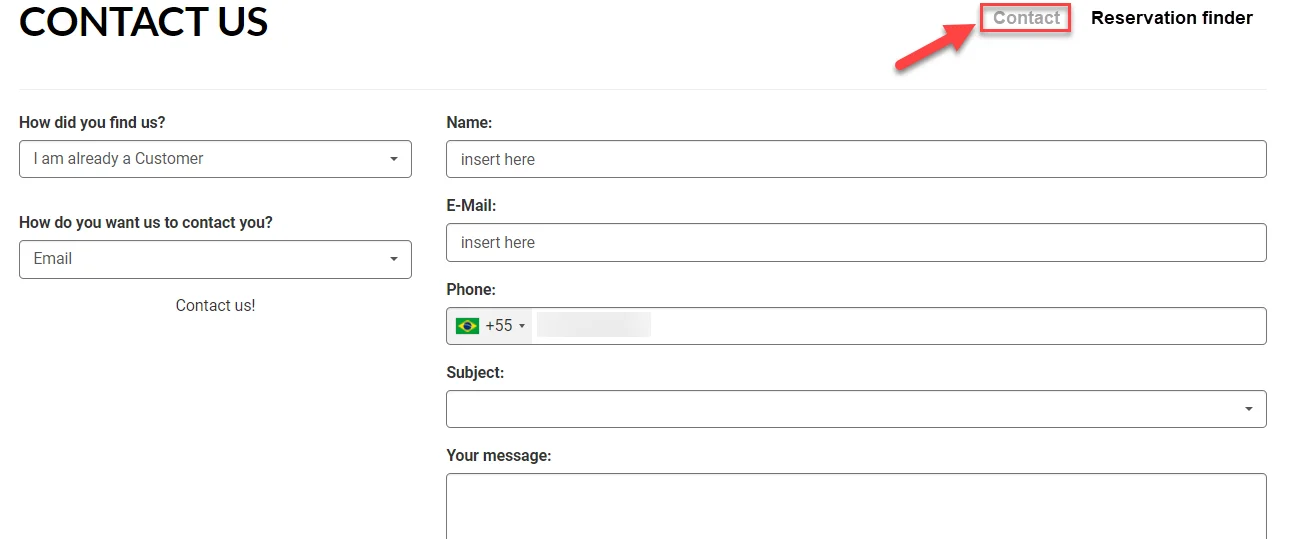Expand the contact method dropdown showing Email
Viewport: 1289px width, 539px height.
(215, 259)
